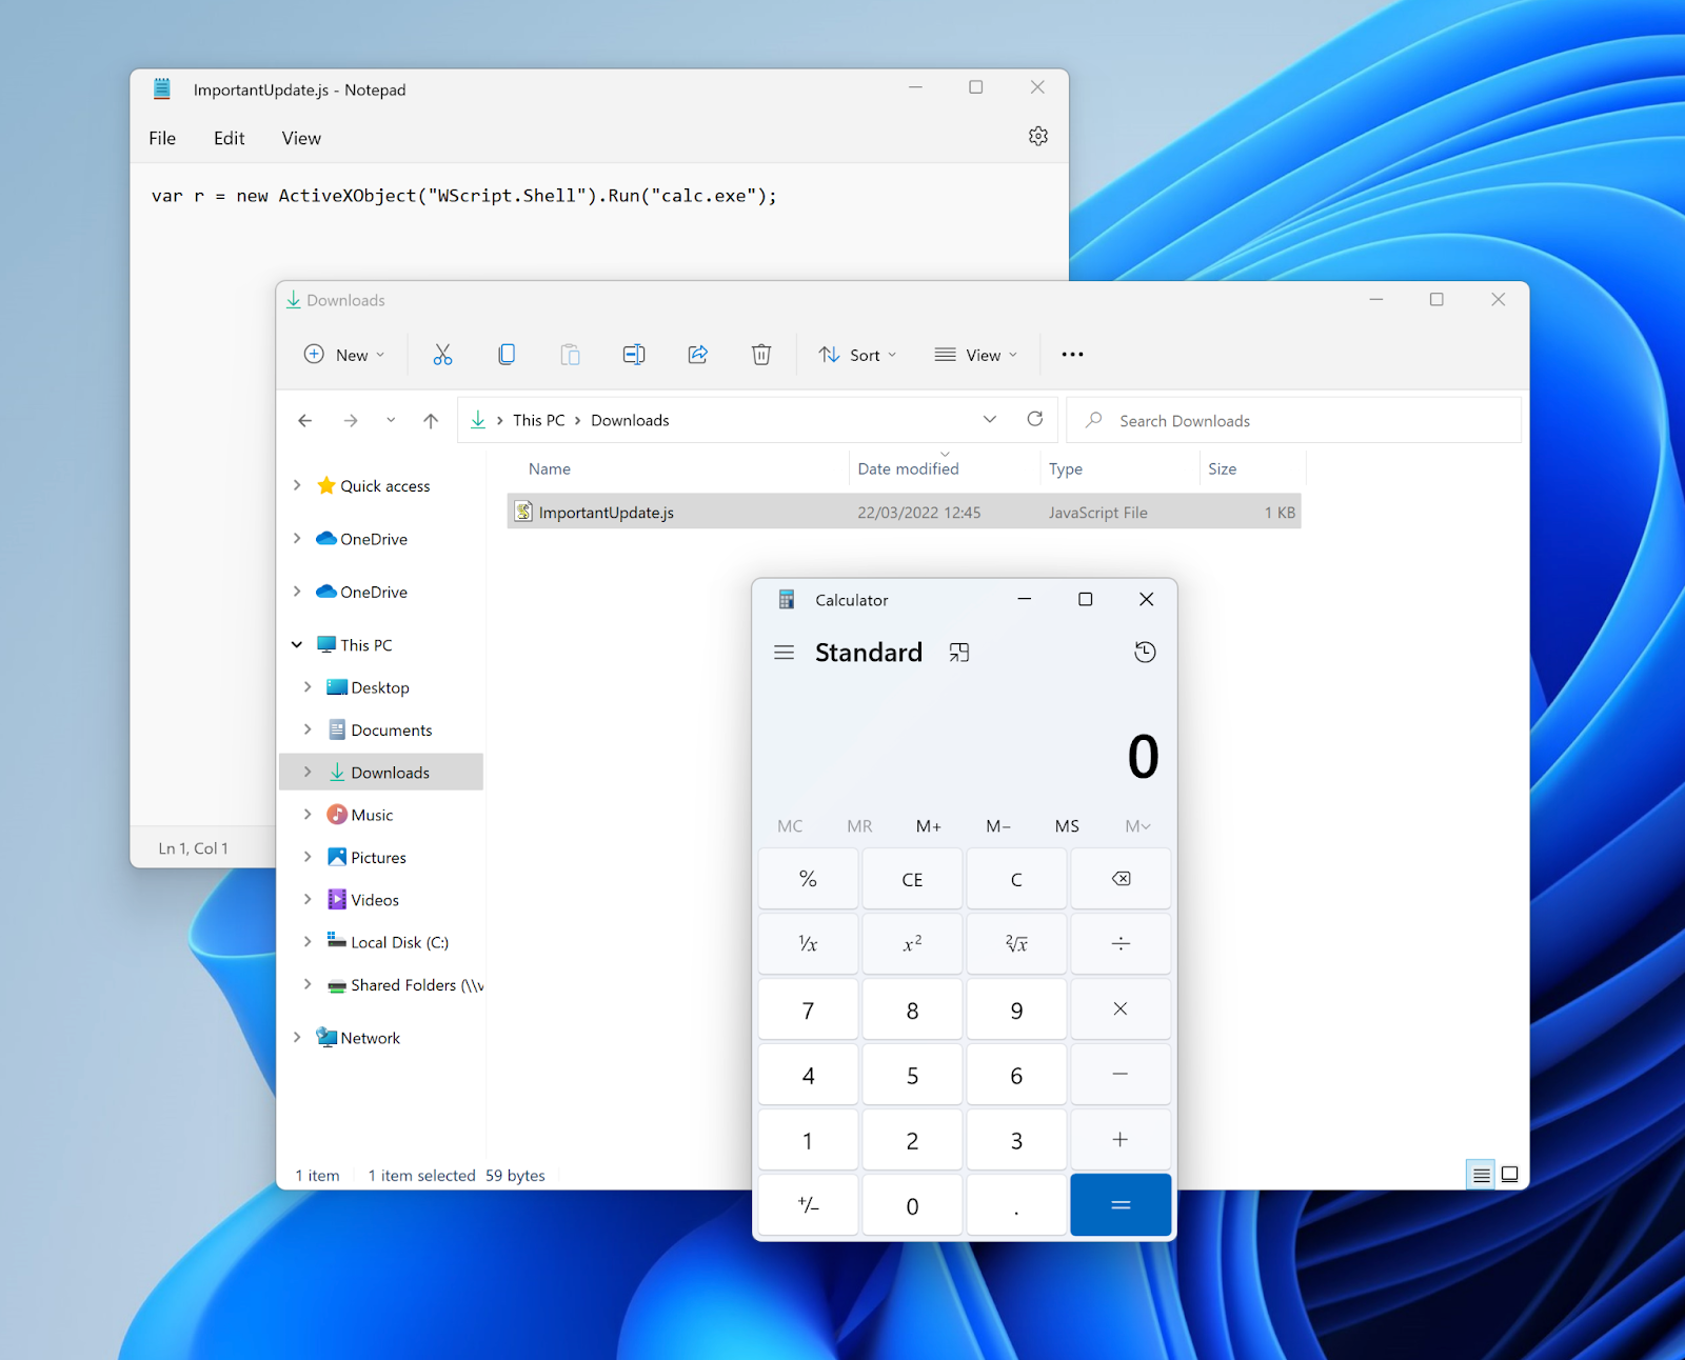
Task: Open the View dropdown in Explorer
Action: [x=976, y=355]
